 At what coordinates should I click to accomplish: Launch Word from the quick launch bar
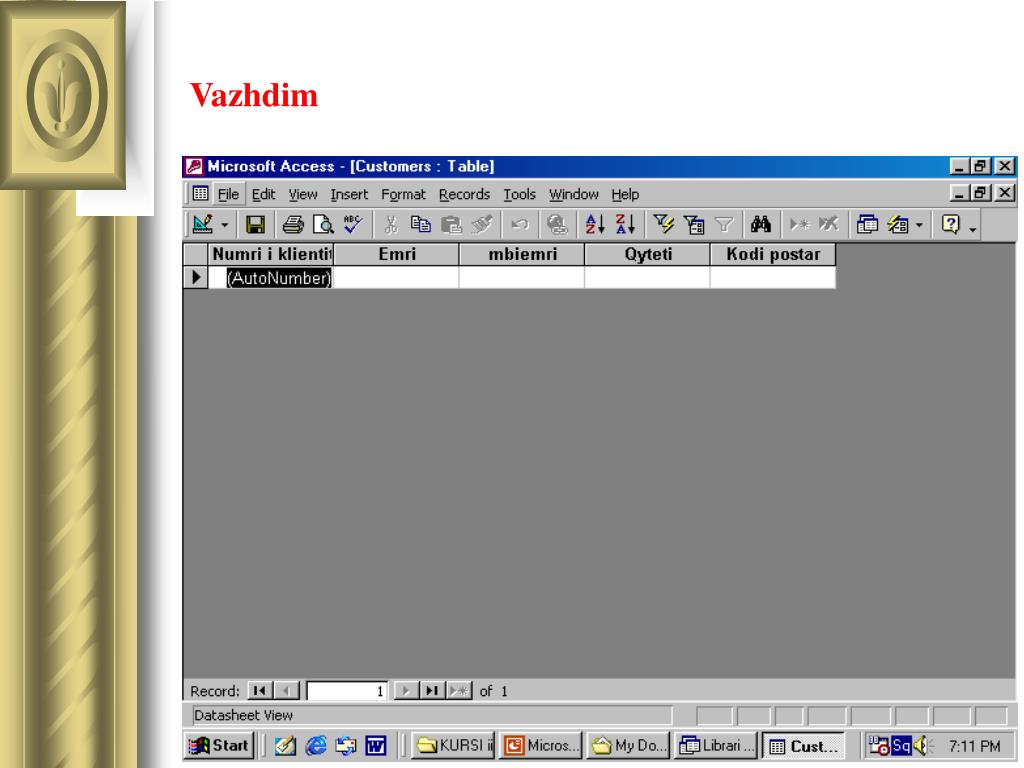click(x=376, y=745)
